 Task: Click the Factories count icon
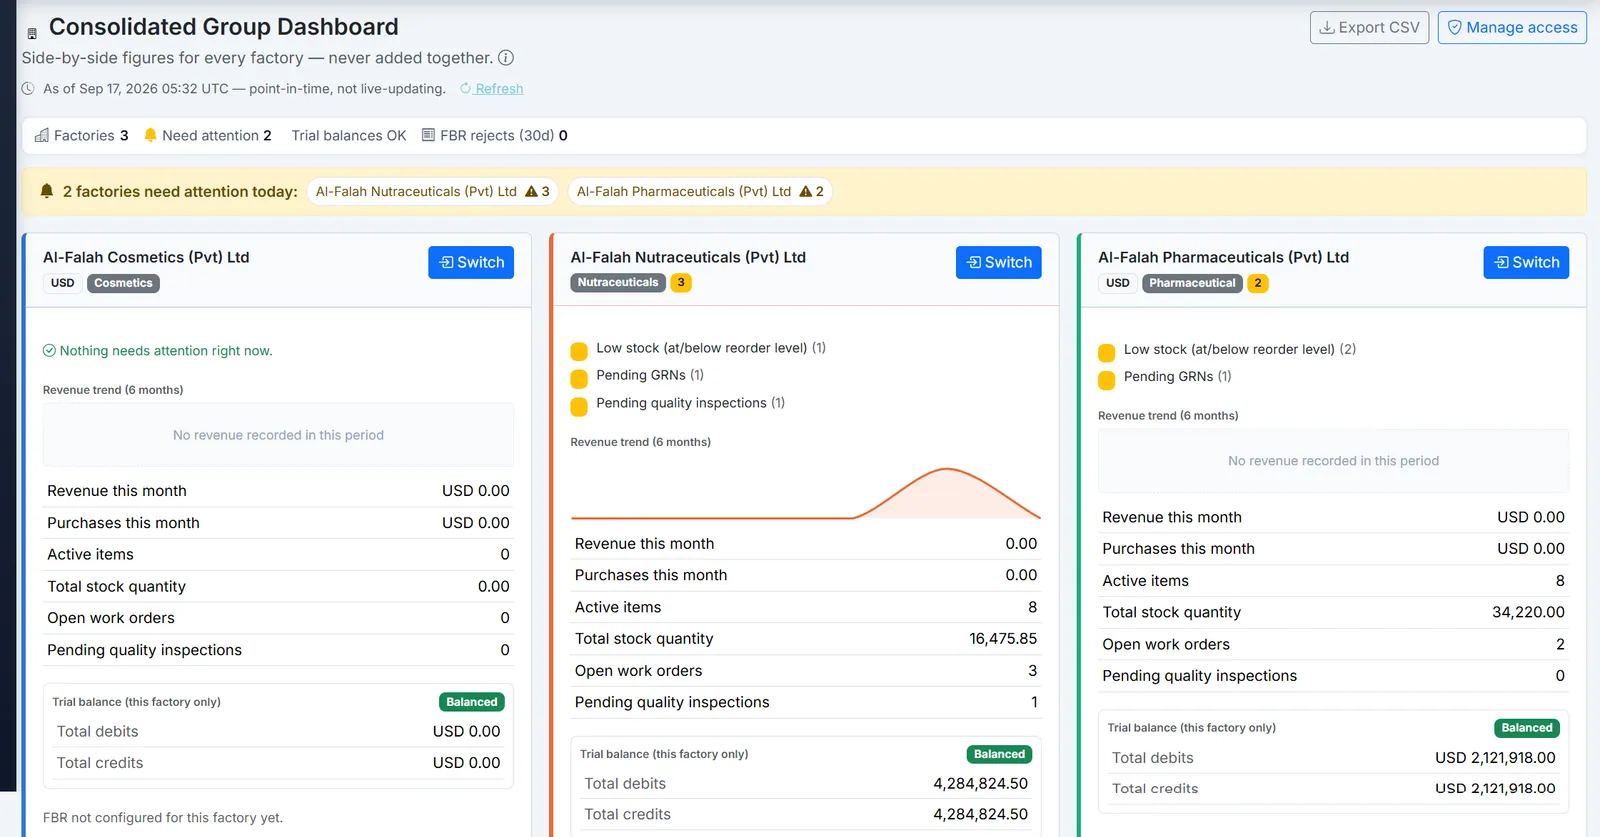(42, 135)
